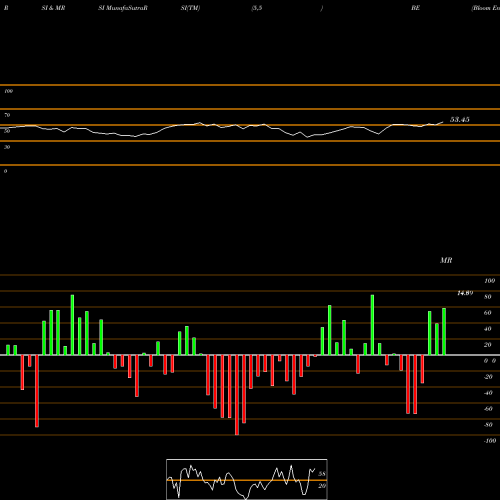Click the 'SI(TM)' header label

point(190,8)
